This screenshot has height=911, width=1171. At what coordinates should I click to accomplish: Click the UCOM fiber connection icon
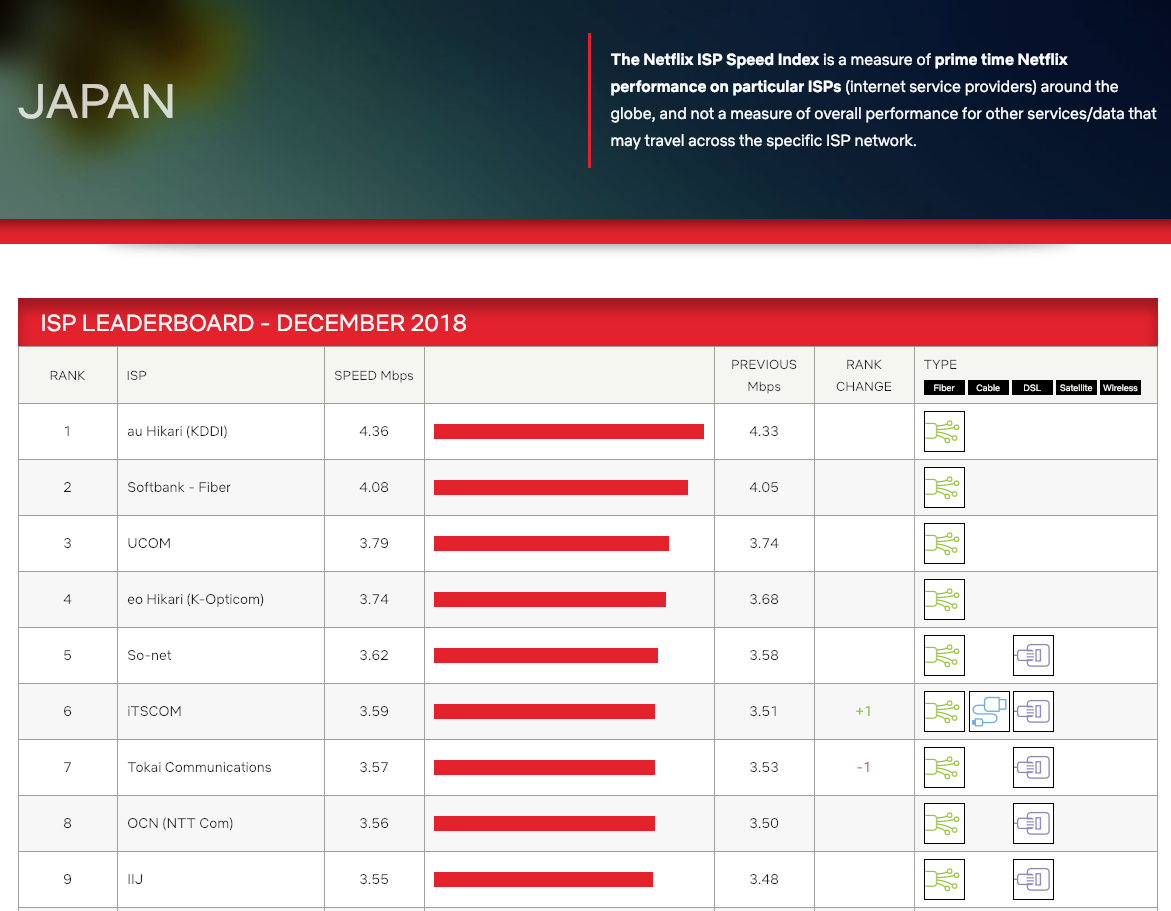pyautogui.click(x=944, y=544)
